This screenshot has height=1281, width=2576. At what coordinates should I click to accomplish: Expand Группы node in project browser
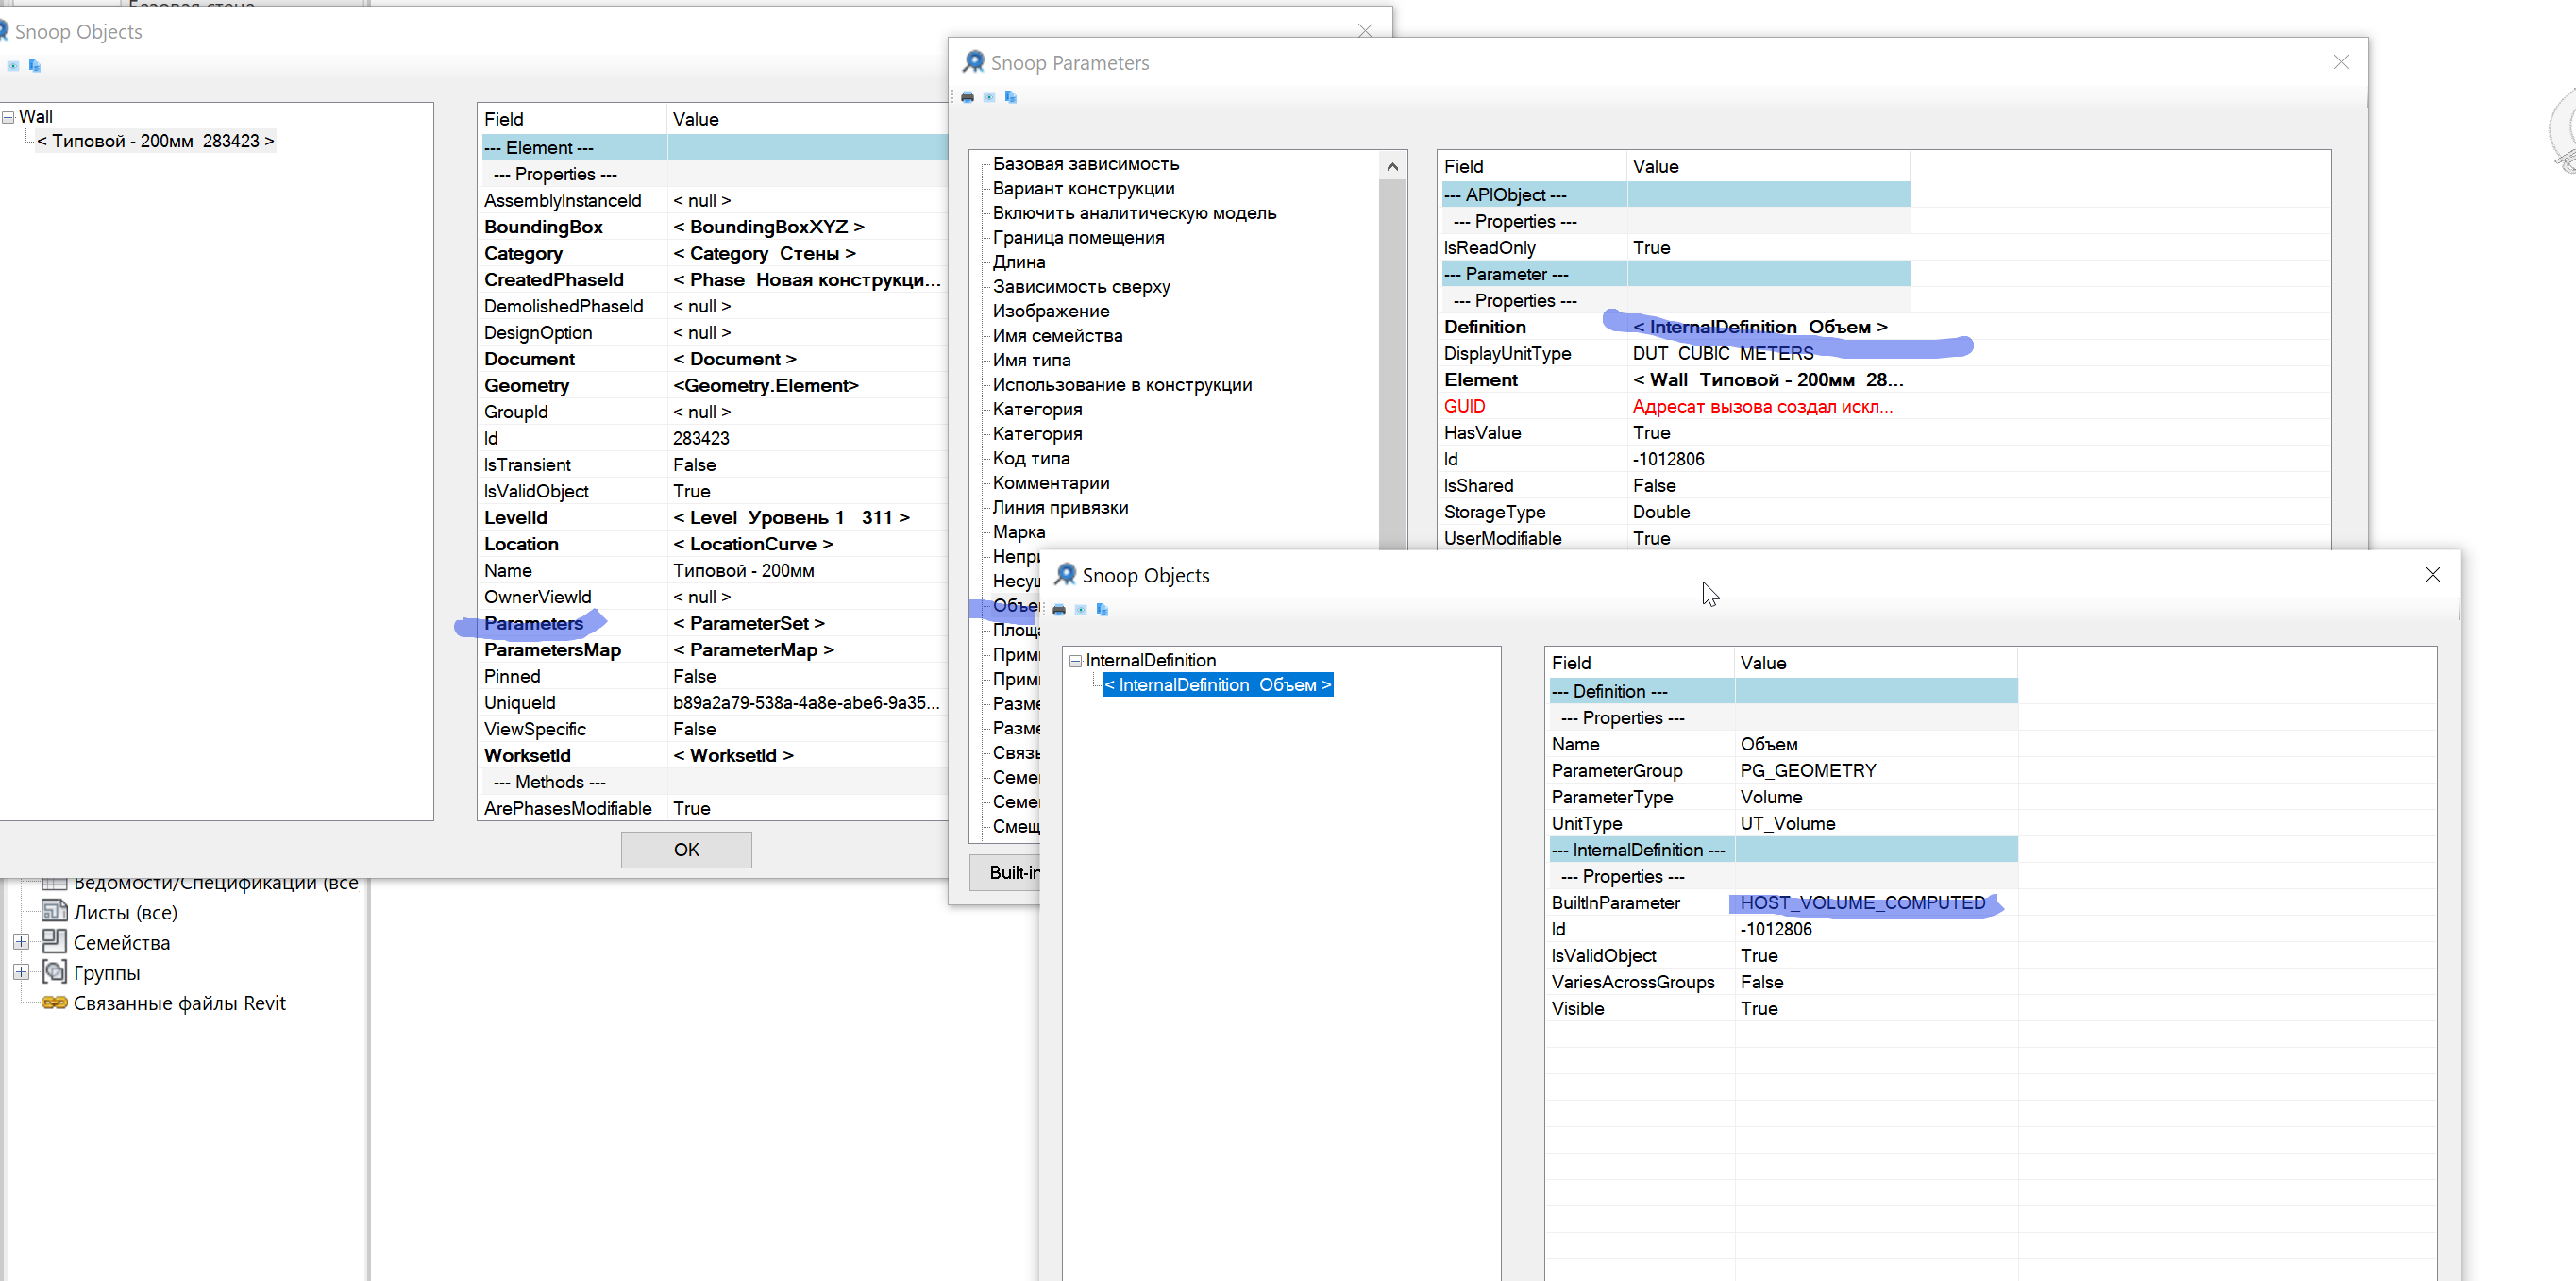20,972
